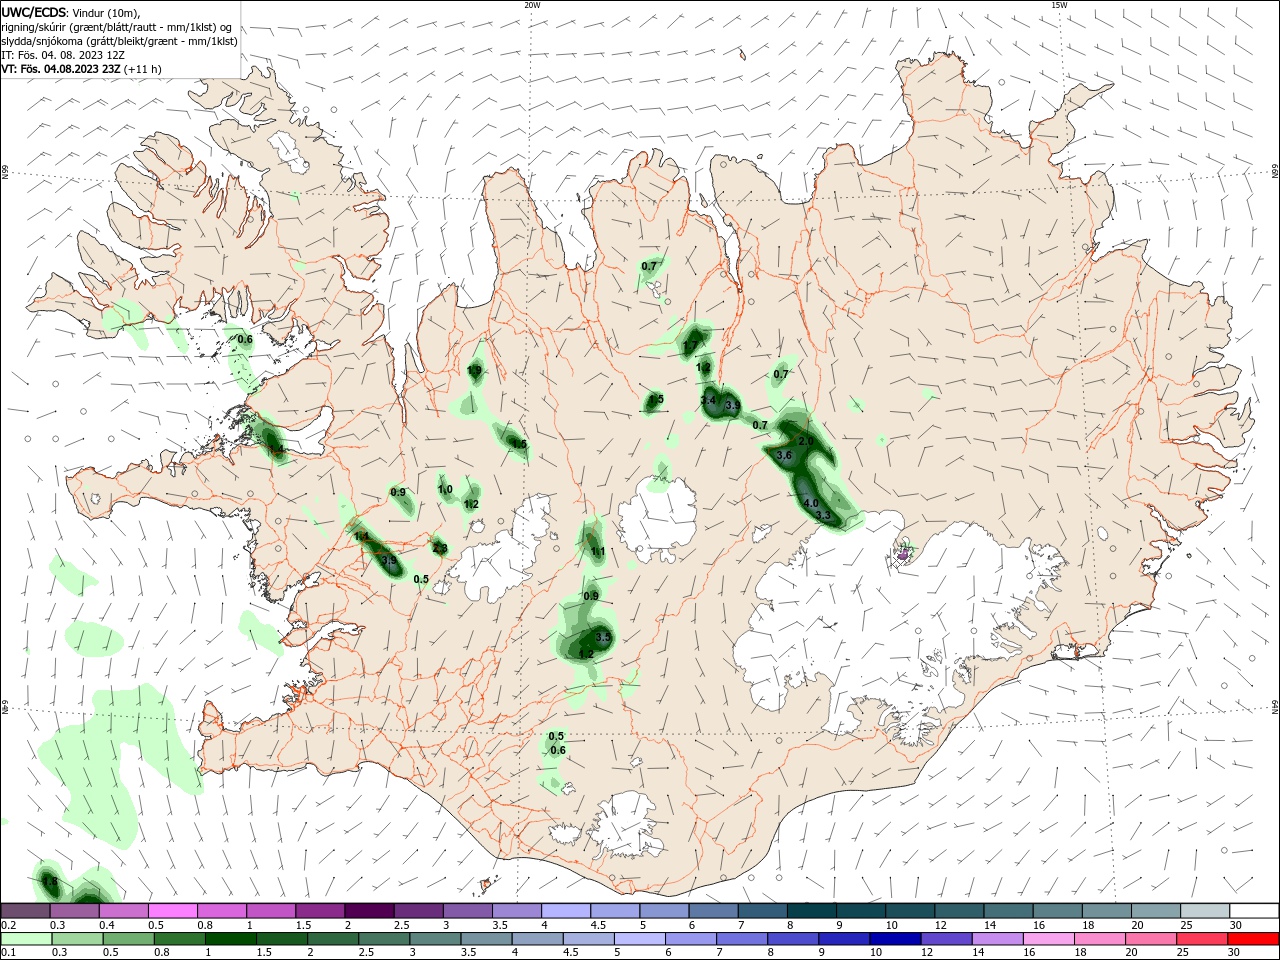
Task: Click pink rain swatch between 18 and 20
Action: pos(1098,939)
